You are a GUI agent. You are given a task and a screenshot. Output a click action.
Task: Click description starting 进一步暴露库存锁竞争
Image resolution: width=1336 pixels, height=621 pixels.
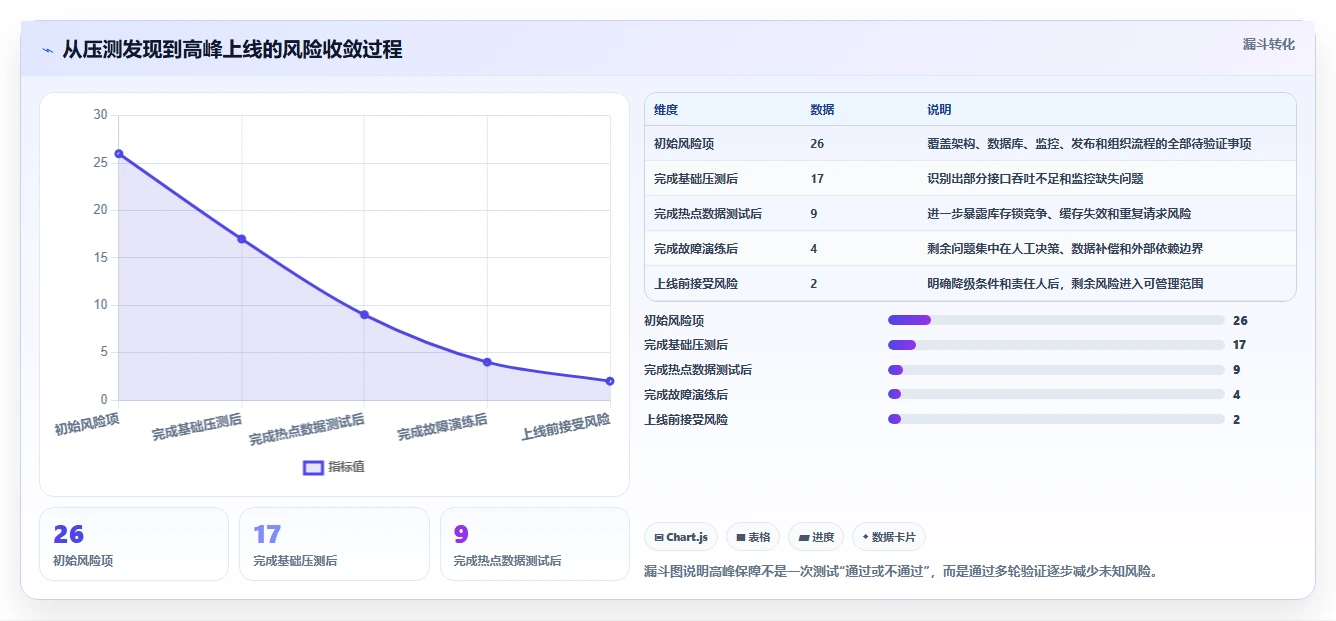click(x=1059, y=214)
